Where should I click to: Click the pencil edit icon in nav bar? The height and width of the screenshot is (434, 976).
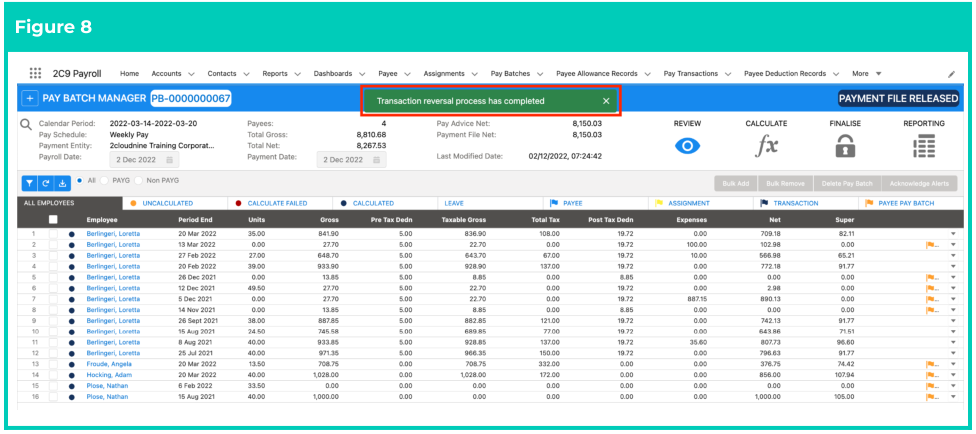pyautogui.click(x=951, y=73)
